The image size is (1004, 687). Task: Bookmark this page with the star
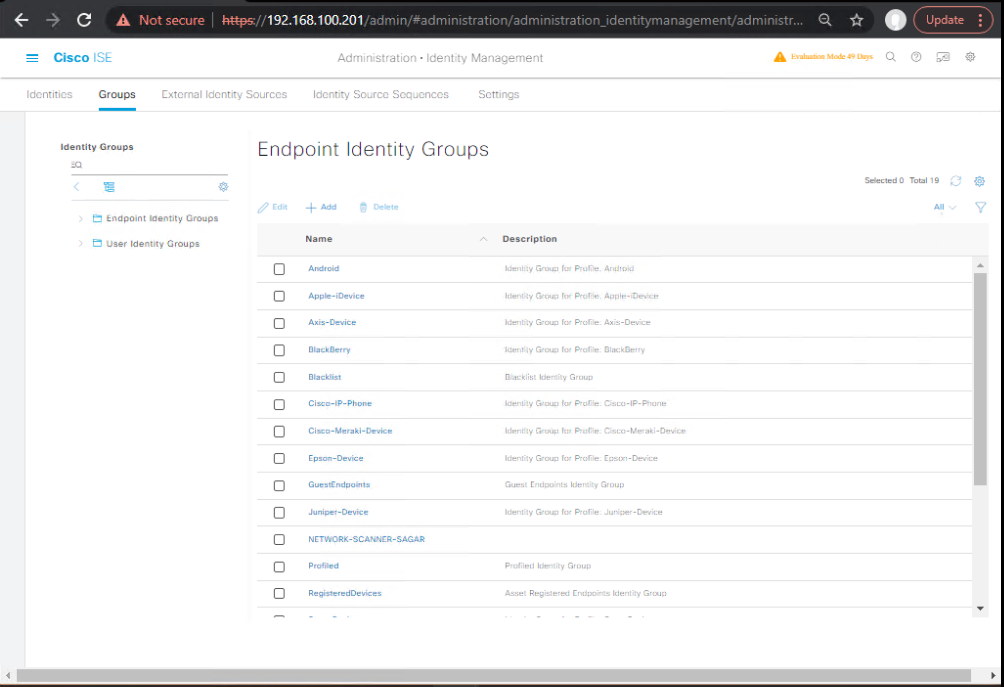[x=857, y=20]
